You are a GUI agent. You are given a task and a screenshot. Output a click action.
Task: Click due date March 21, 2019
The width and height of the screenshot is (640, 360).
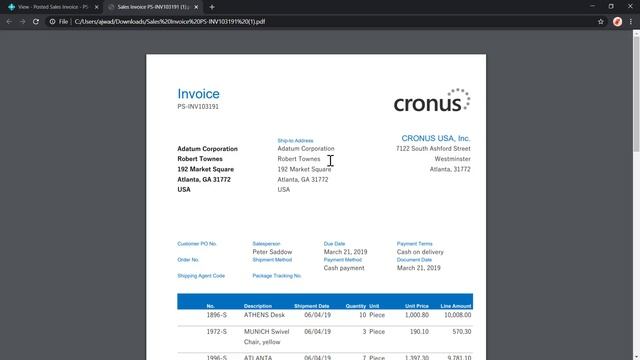coord(345,252)
